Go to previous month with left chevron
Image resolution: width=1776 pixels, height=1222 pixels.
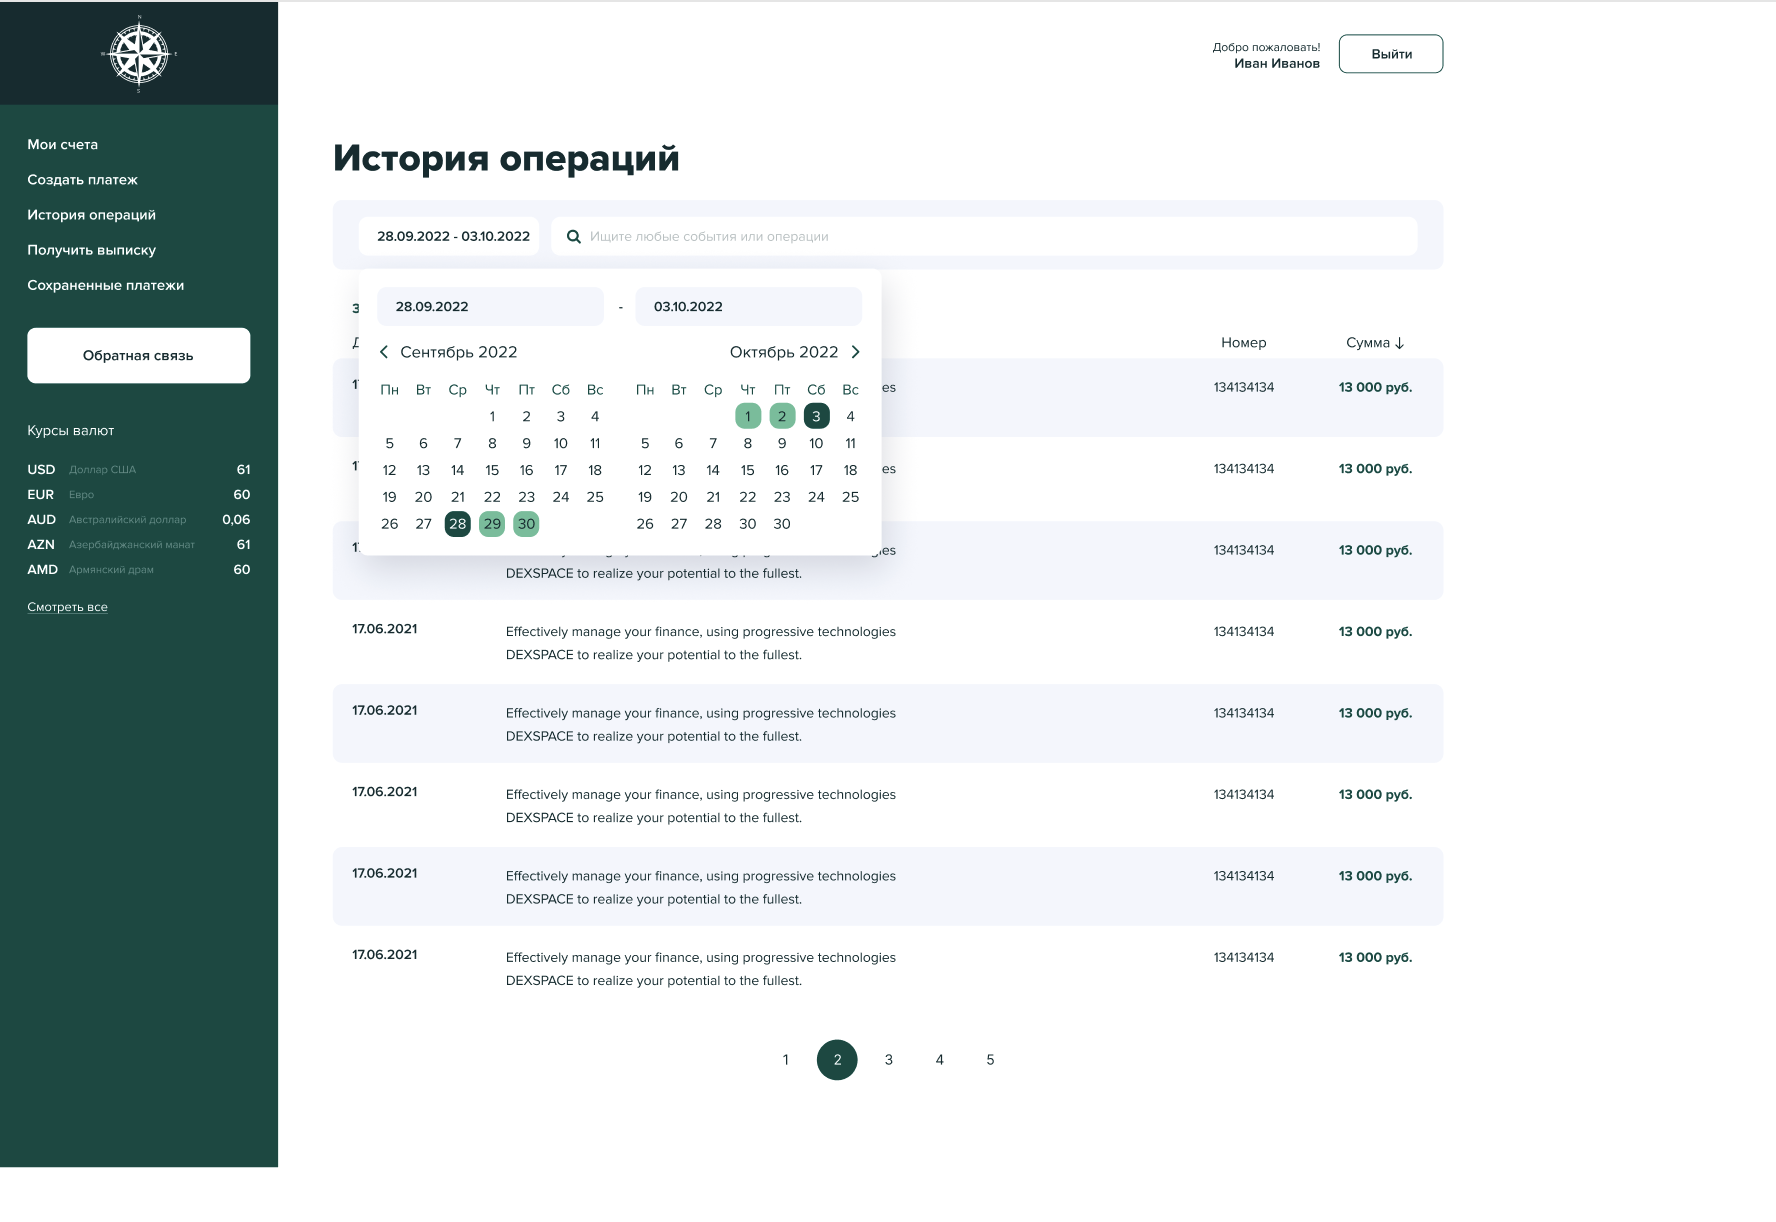click(x=384, y=352)
